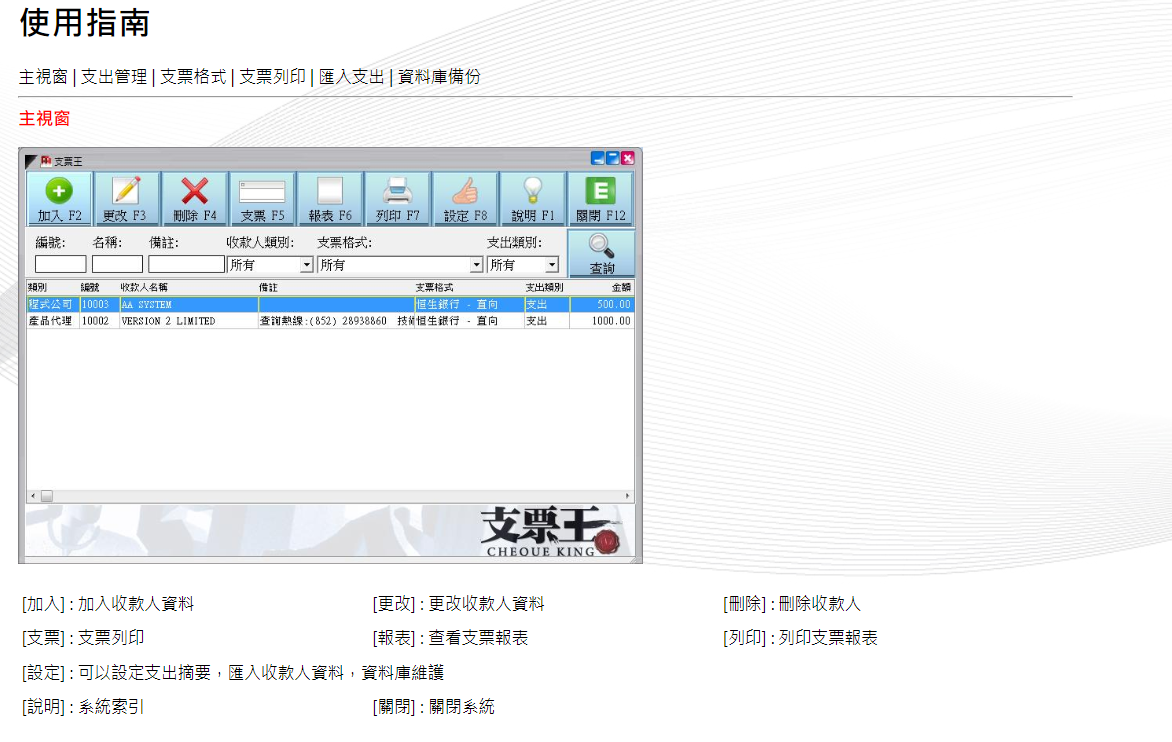Visit the 資料庫備份 backup guide link

pos(438,76)
